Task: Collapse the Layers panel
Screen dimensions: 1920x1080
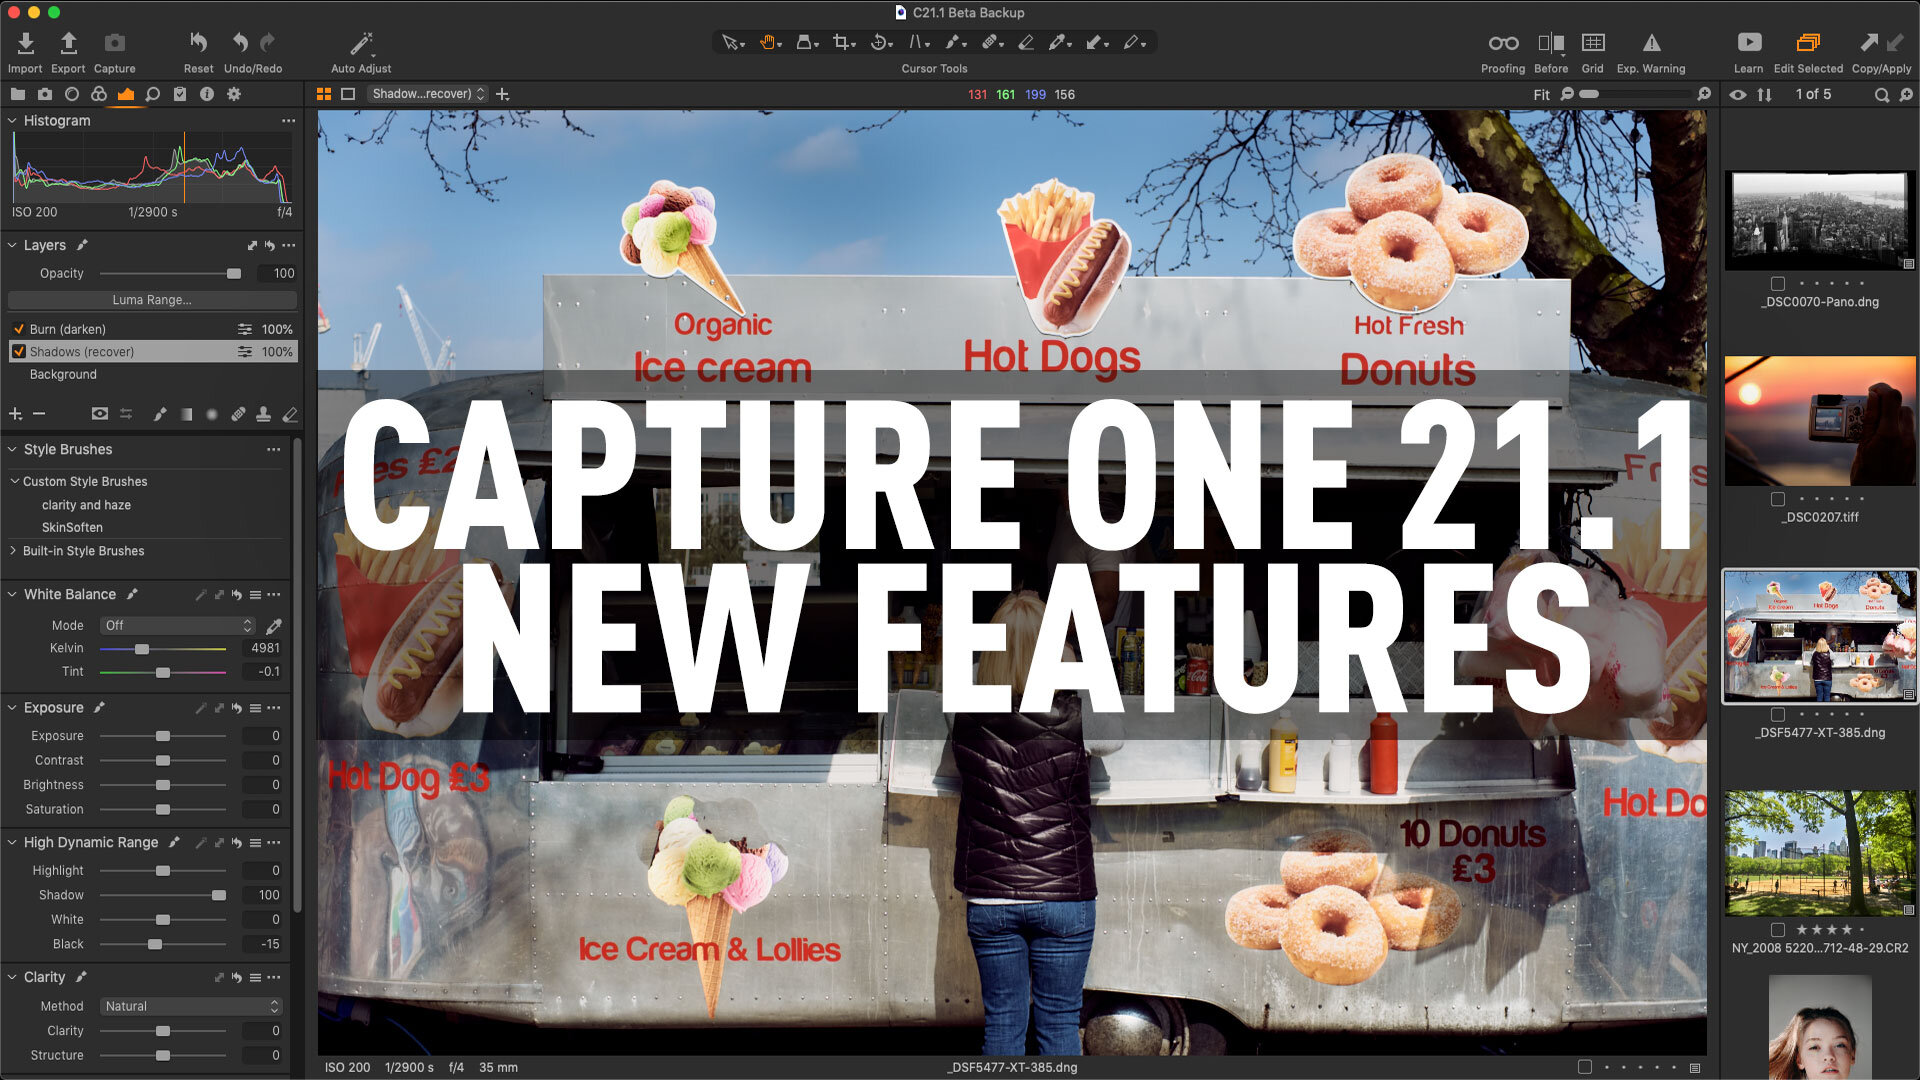Action: coord(12,246)
